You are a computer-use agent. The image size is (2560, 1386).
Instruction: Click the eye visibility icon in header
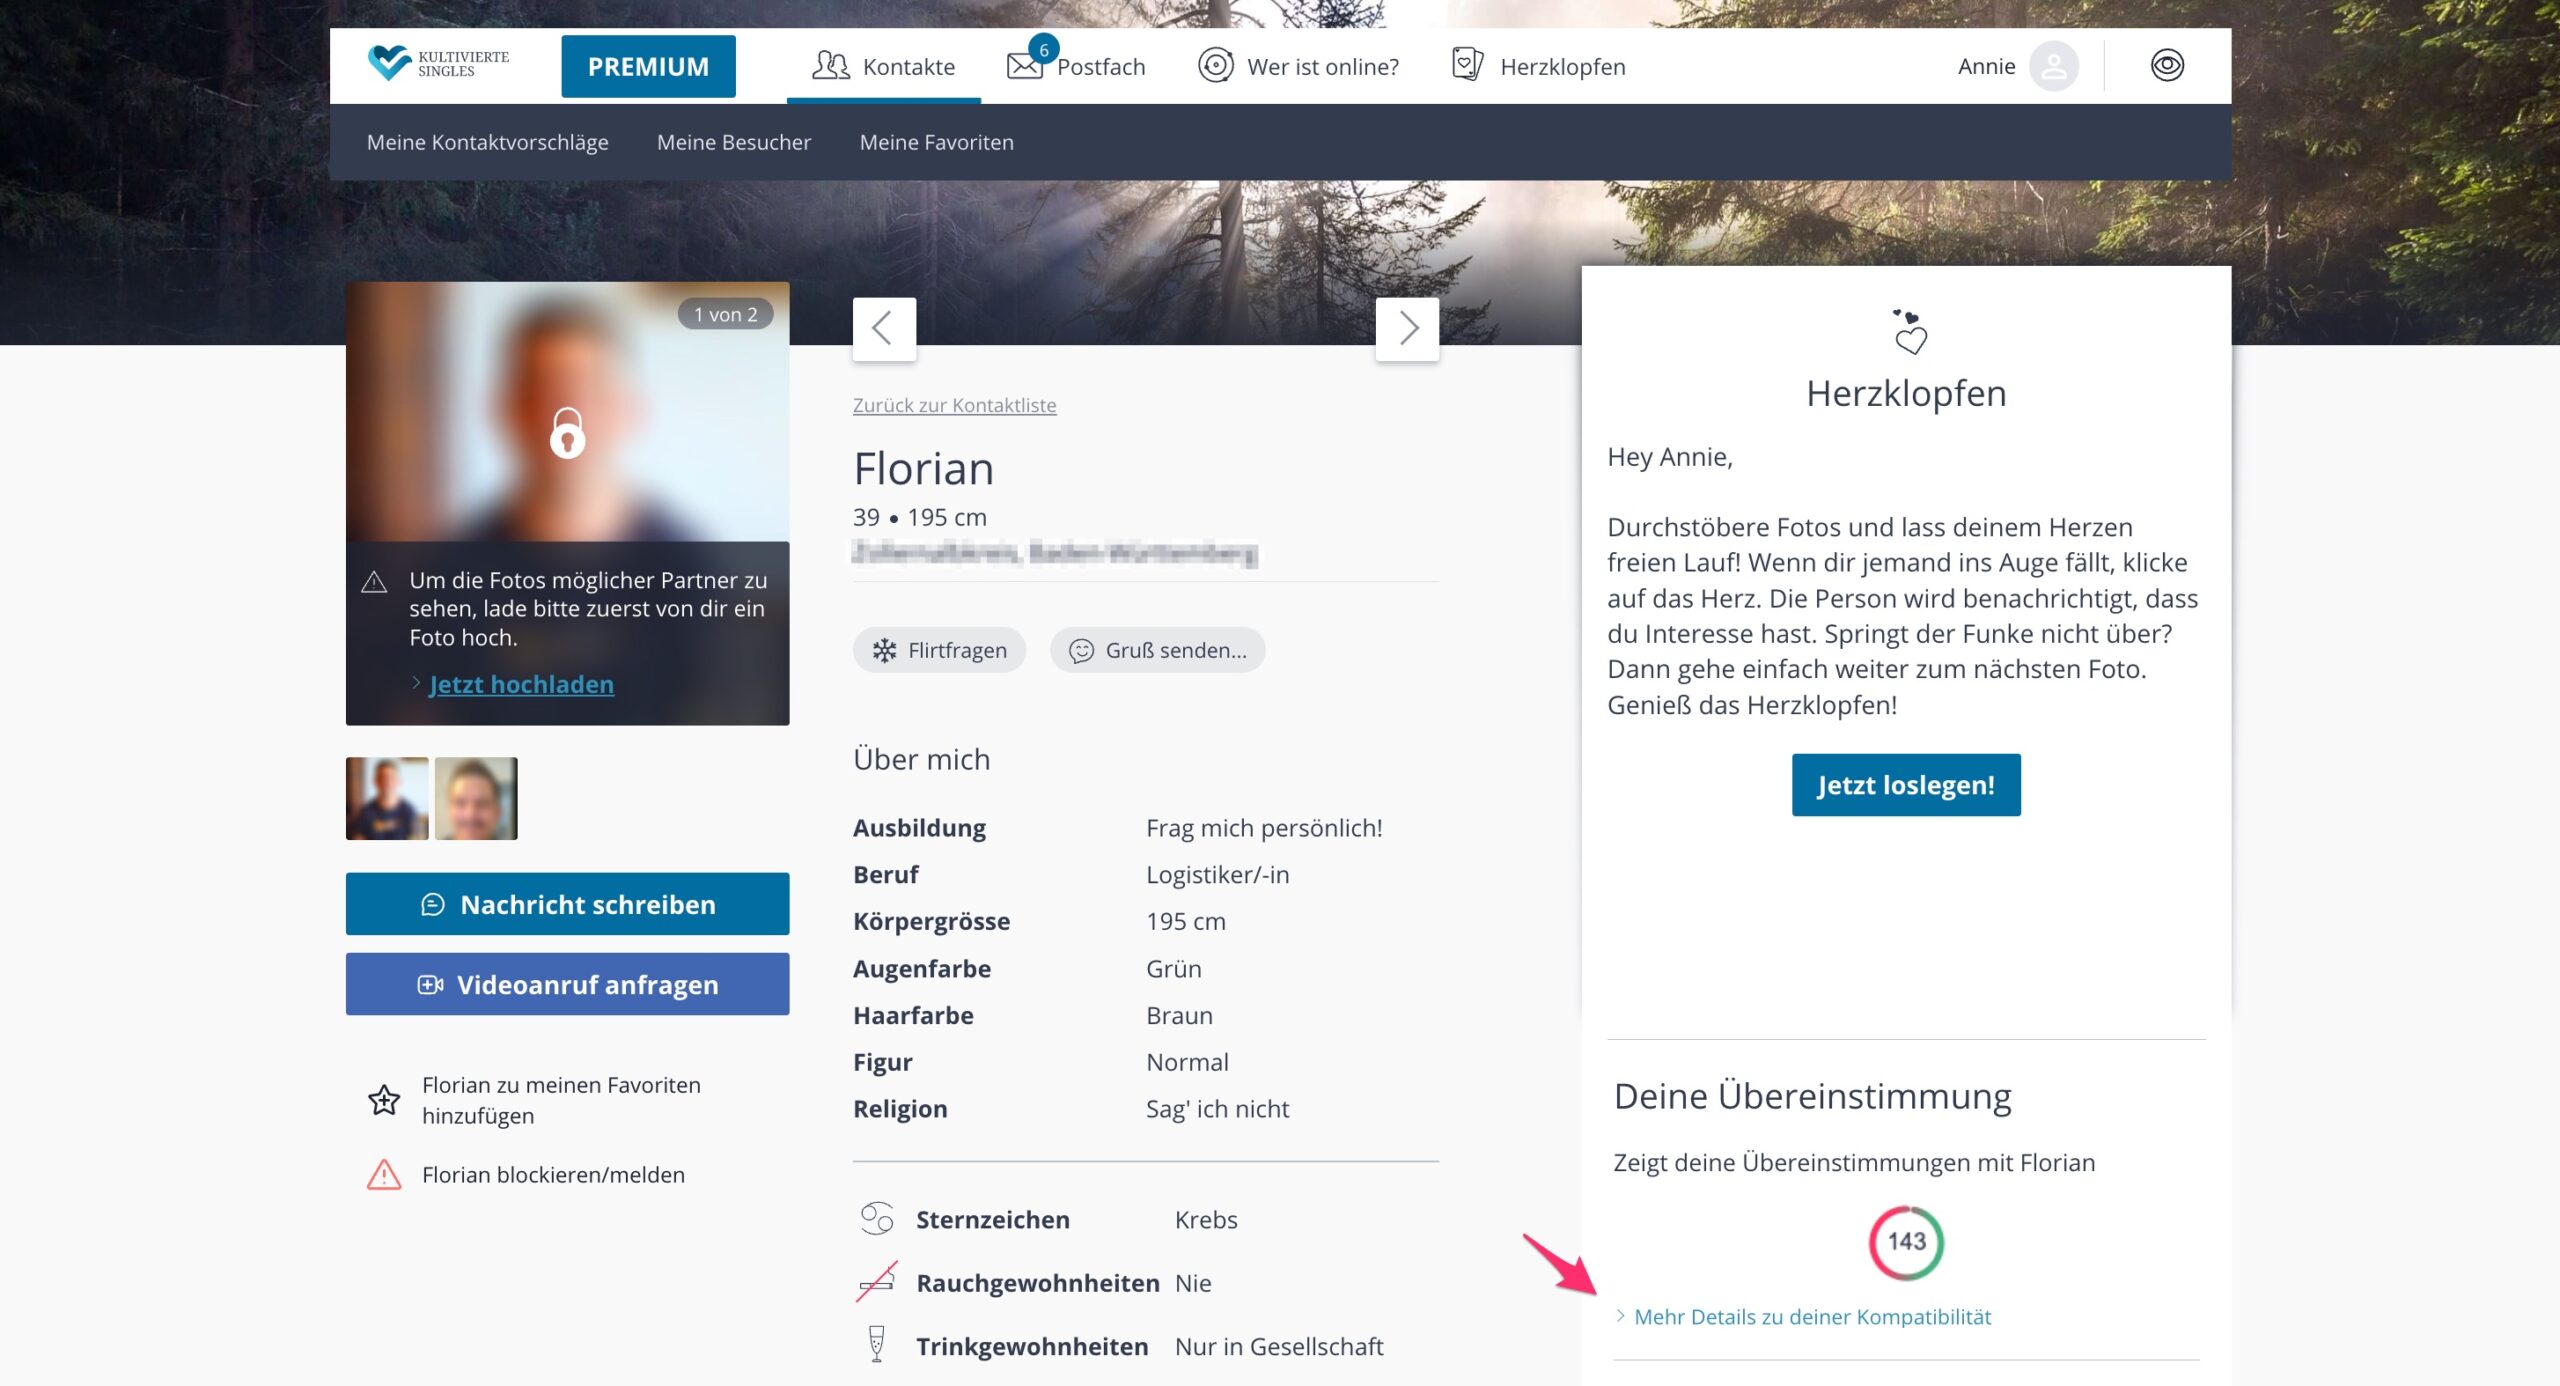2166,66
